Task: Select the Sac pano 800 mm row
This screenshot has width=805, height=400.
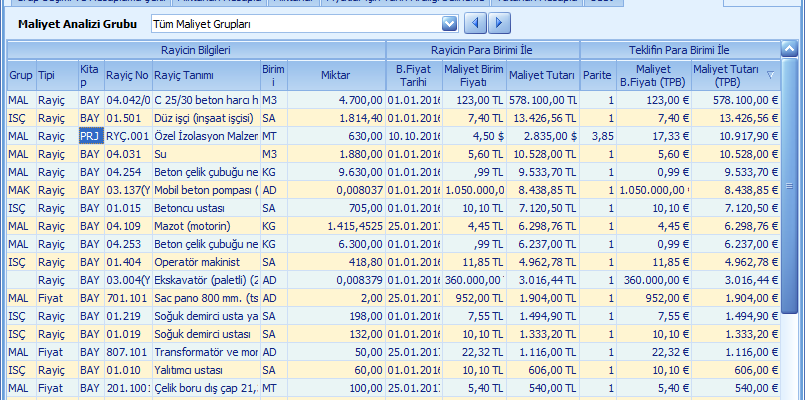Action: tap(205, 298)
